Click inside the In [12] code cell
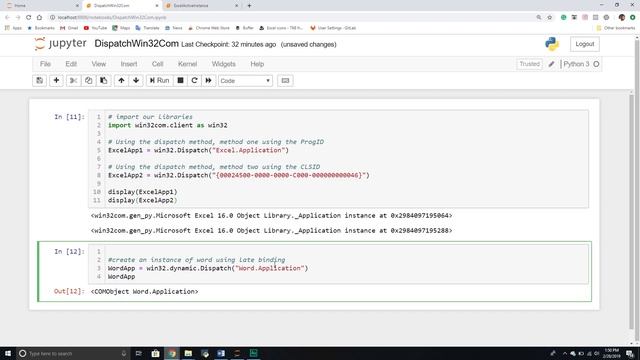This screenshot has width=640, height=360. pos(339,264)
